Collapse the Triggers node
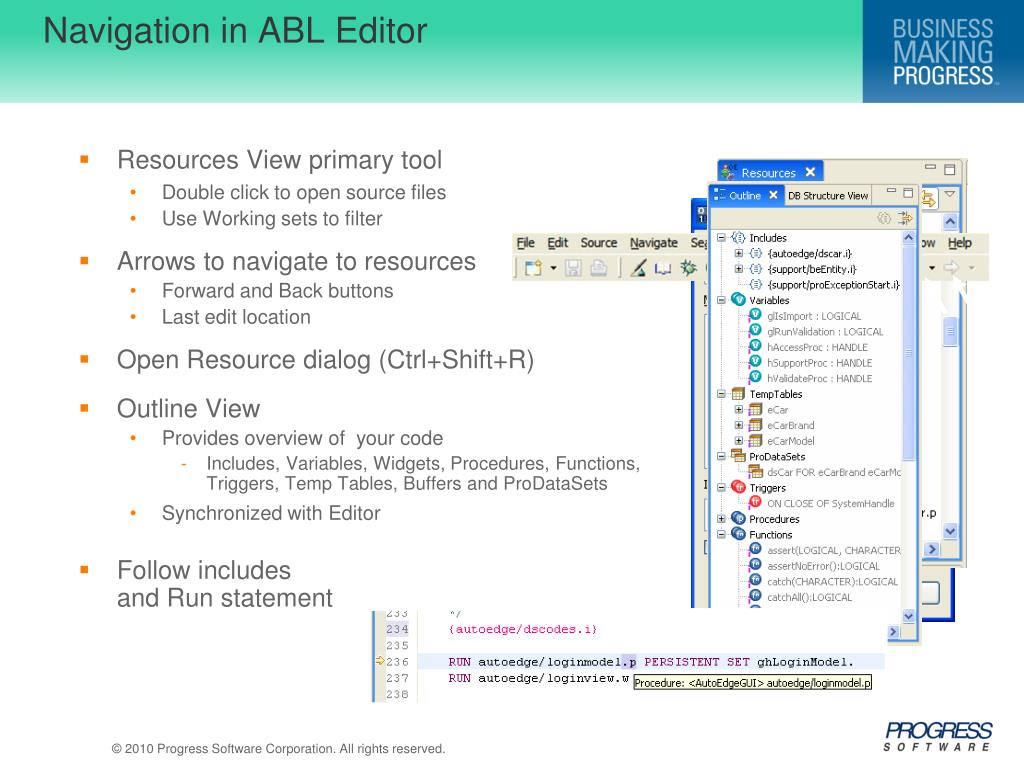This screenshot has height=768, width=1024. tap(721, 488)
